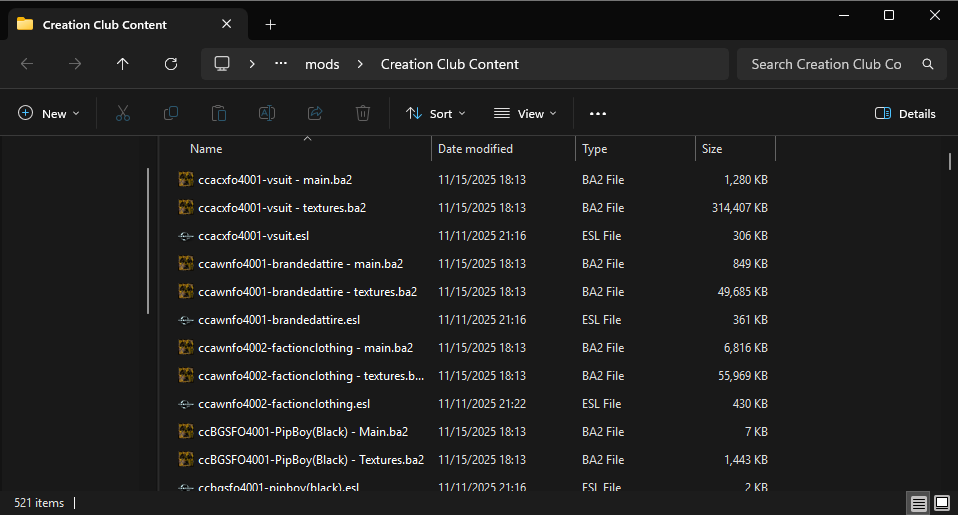Viewport: 958px width, 515px height.
Task: Click the Search Creation Club Content box
Action: click(x=830, y=64)
